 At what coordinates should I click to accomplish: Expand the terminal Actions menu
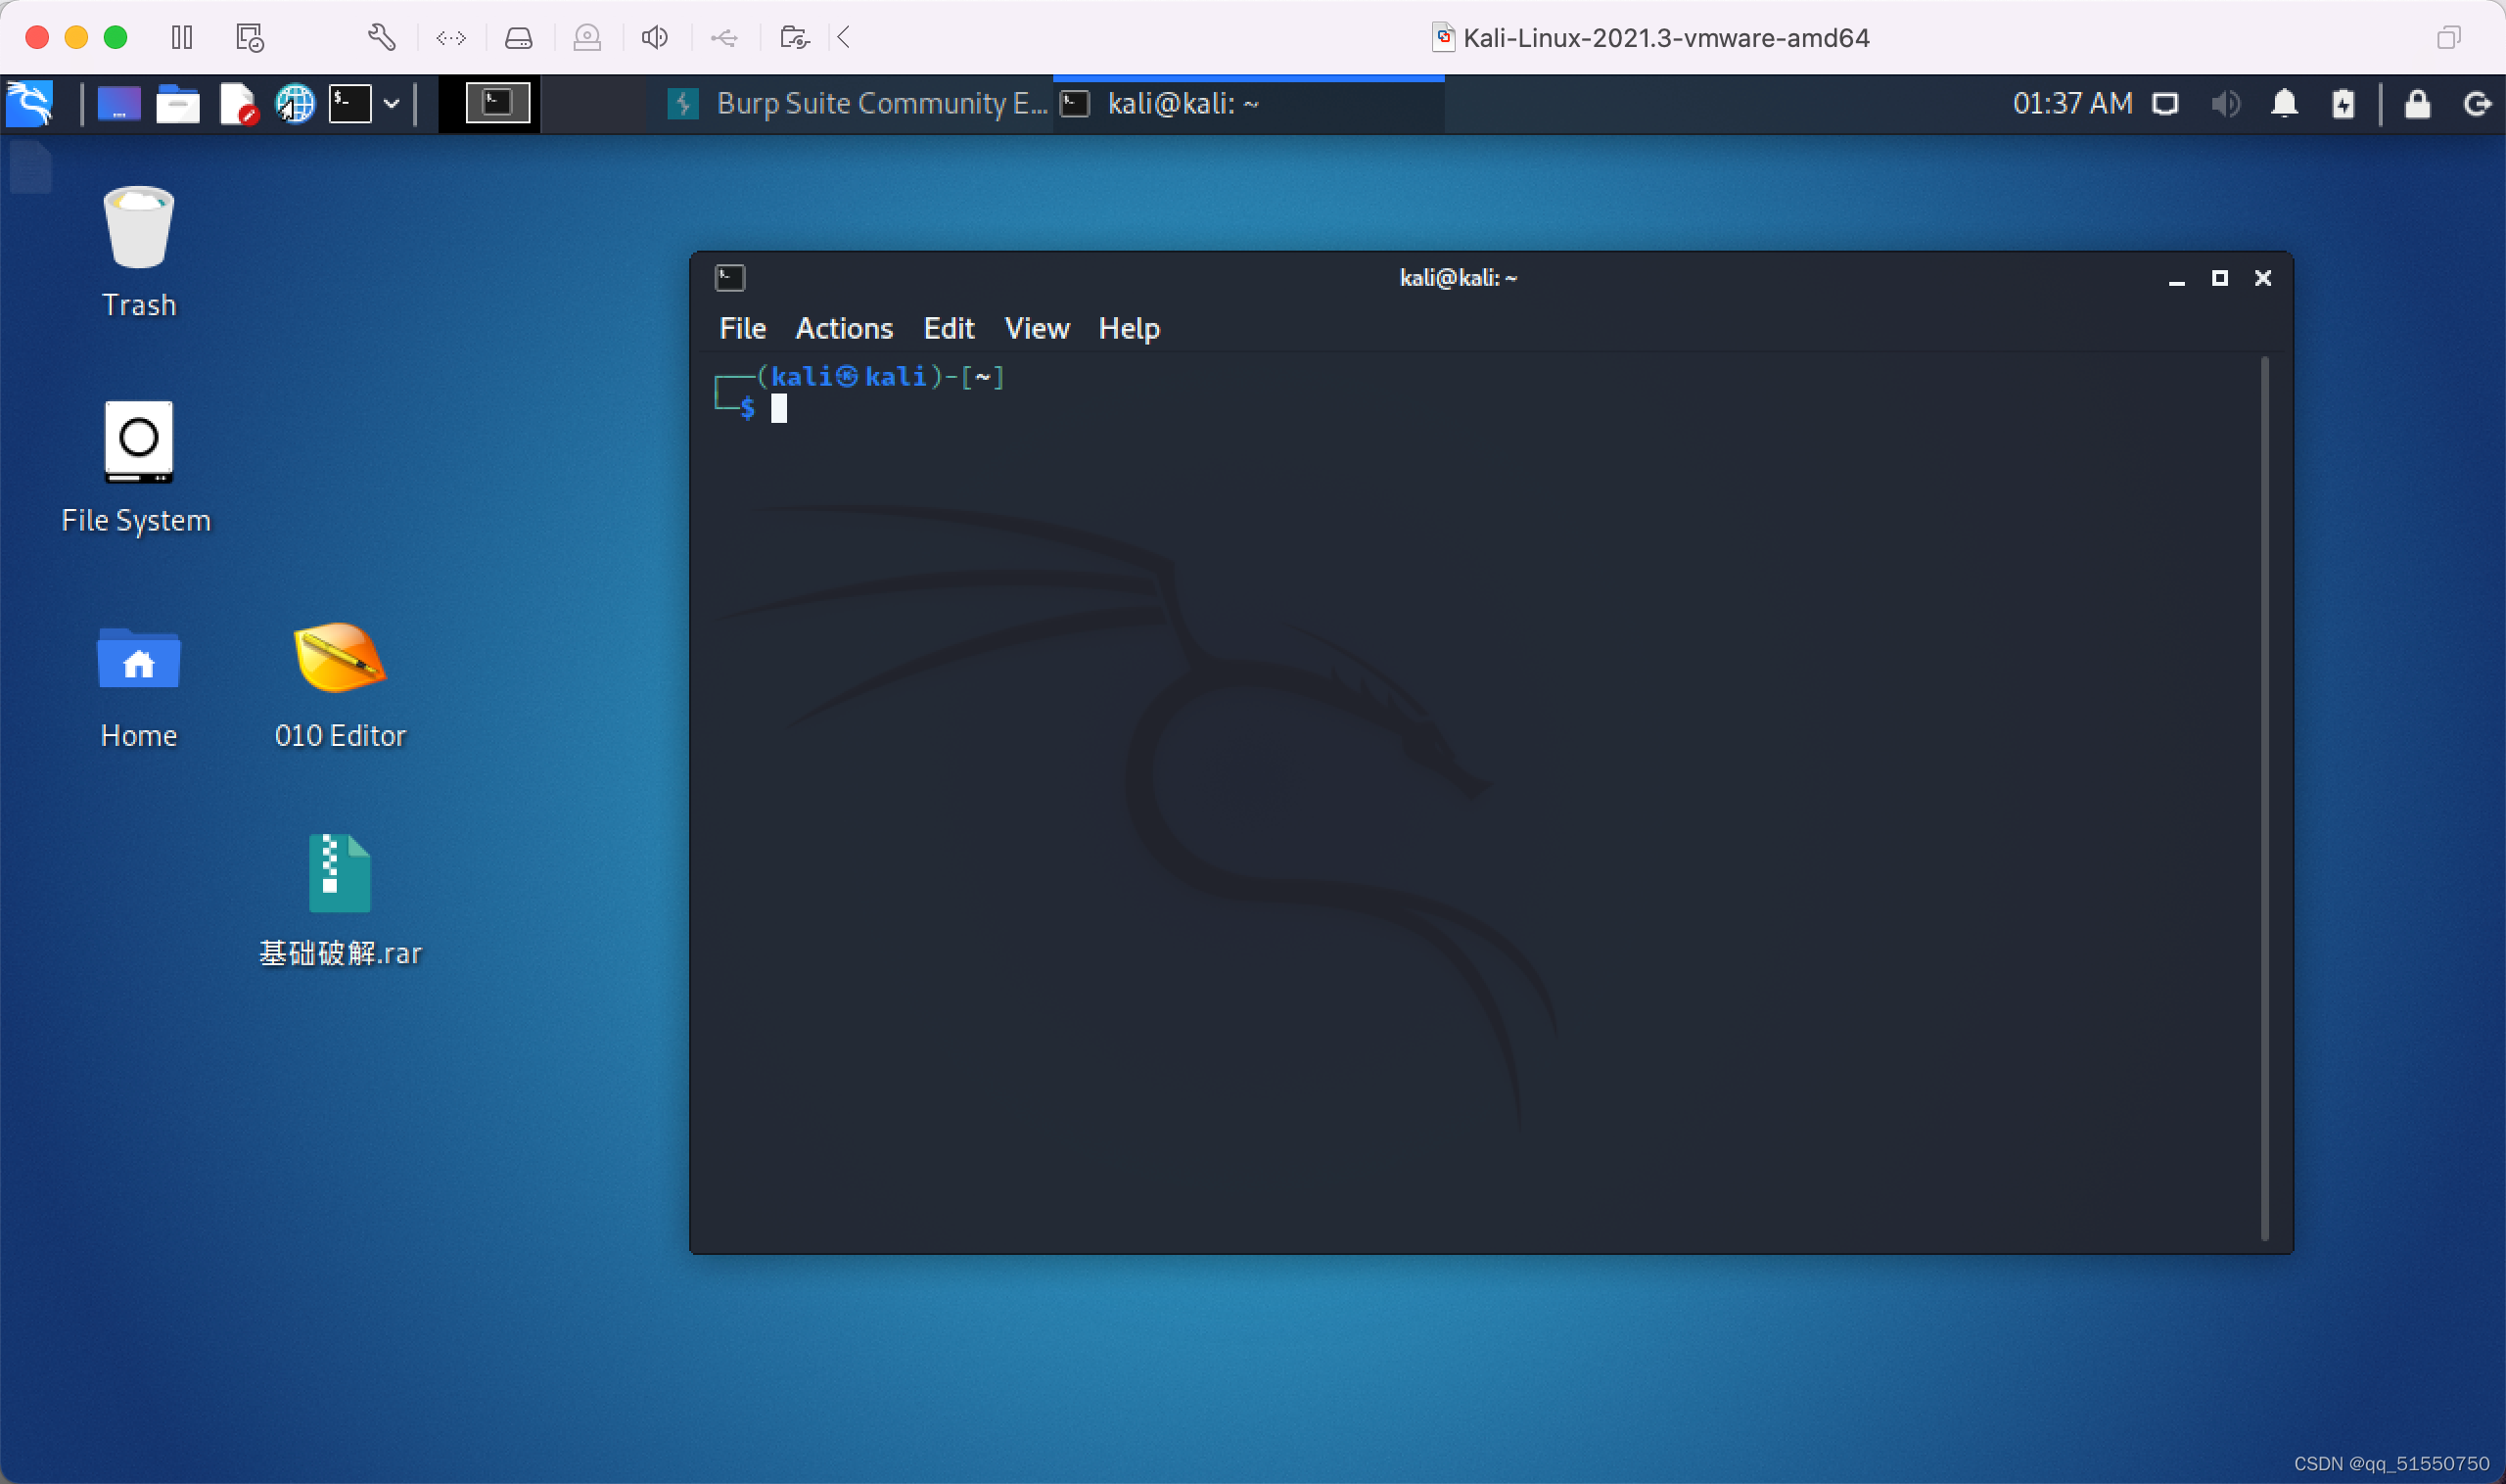pos(844,327)
